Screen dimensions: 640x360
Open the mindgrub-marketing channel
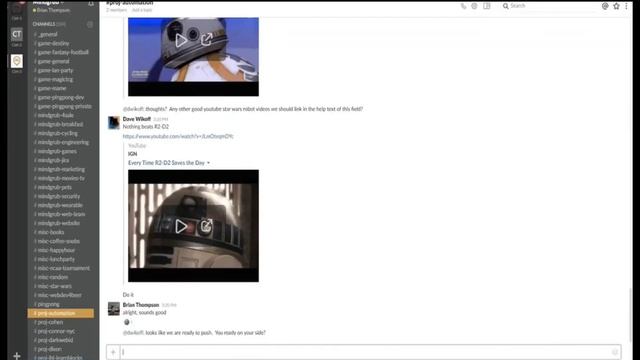[x=60, y=169]
